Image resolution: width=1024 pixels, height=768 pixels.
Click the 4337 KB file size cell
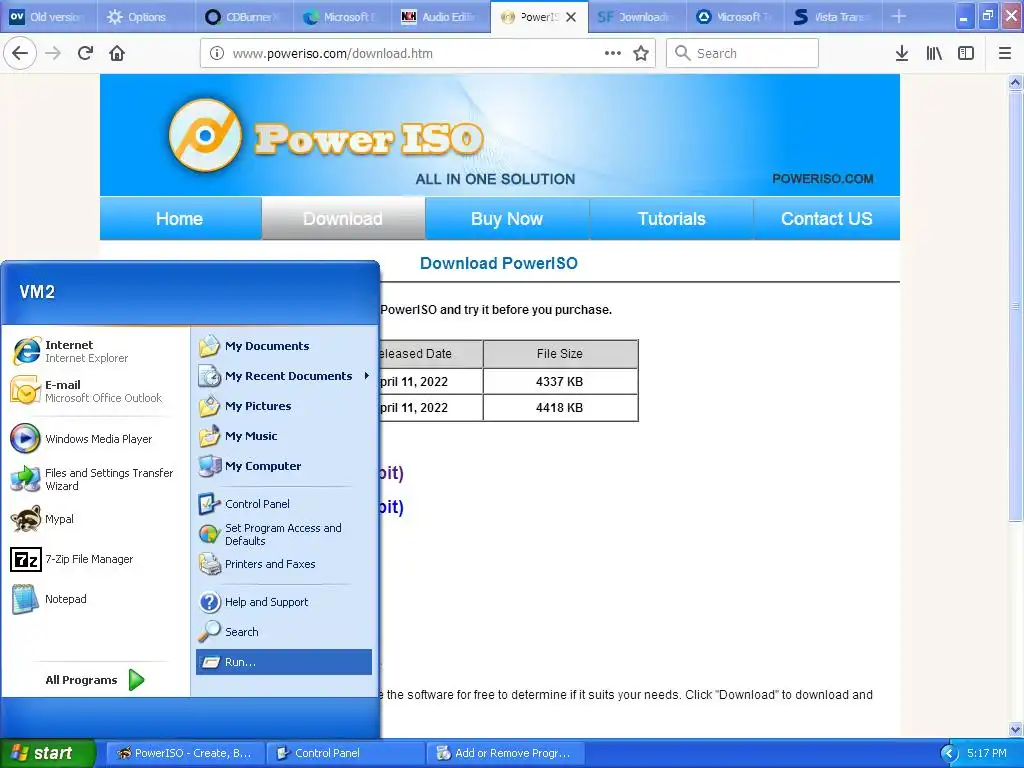pos(560,381)
